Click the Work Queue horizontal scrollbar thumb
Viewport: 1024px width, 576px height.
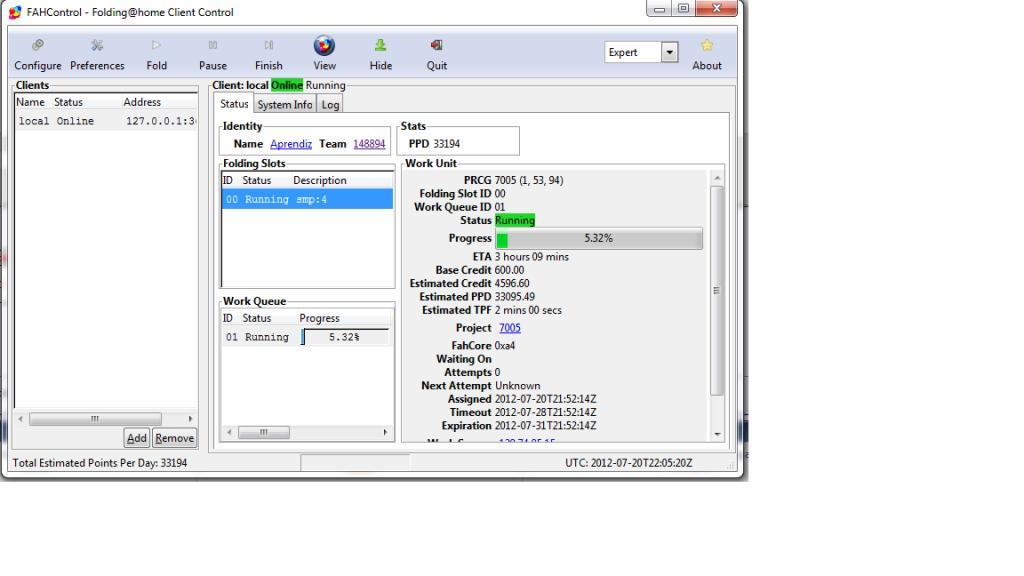coord(264,432)
